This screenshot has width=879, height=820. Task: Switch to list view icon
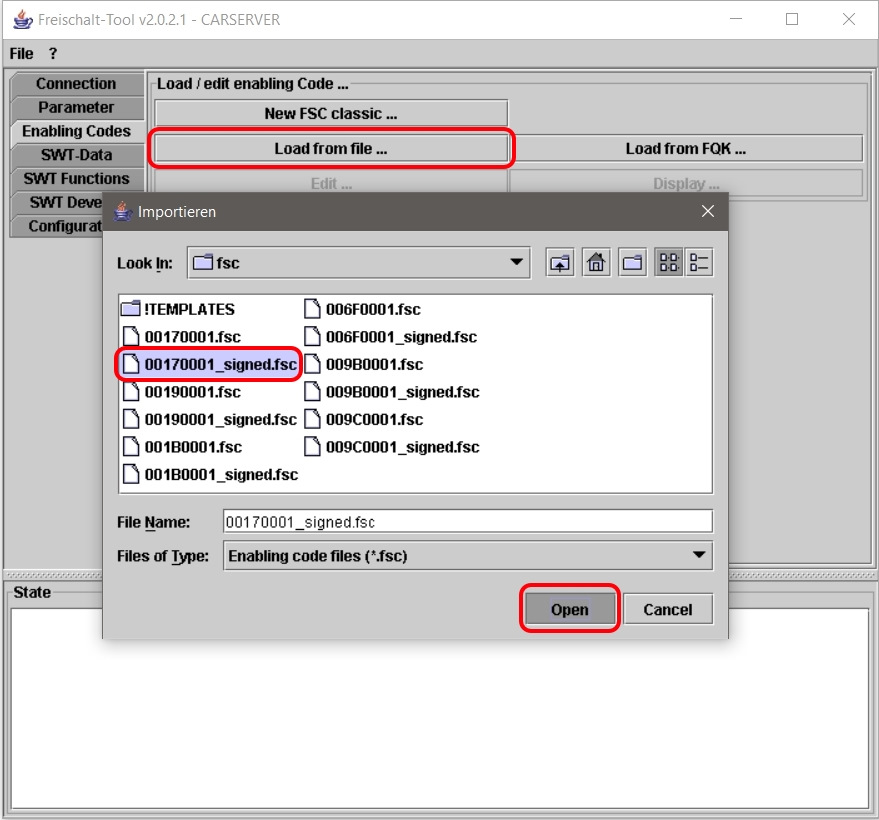[x=669, y=262]
